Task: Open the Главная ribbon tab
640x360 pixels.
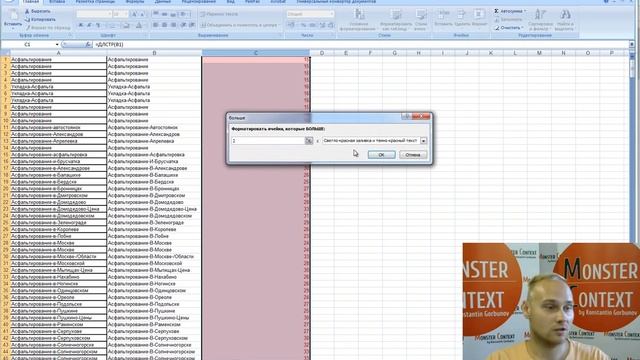Action: point(31,2)
